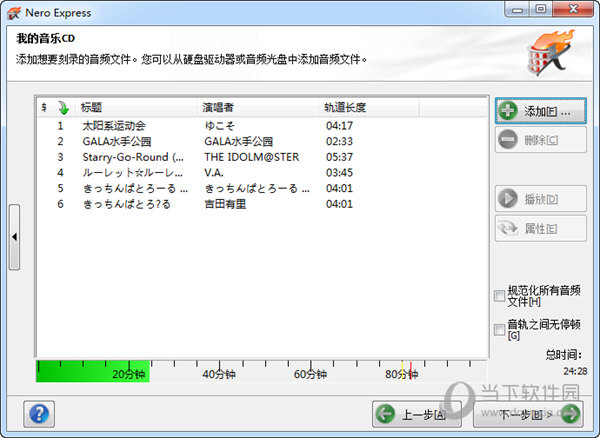Click the Nero Express title bar icon
600x438 pixels.
(x=14, y=13)
